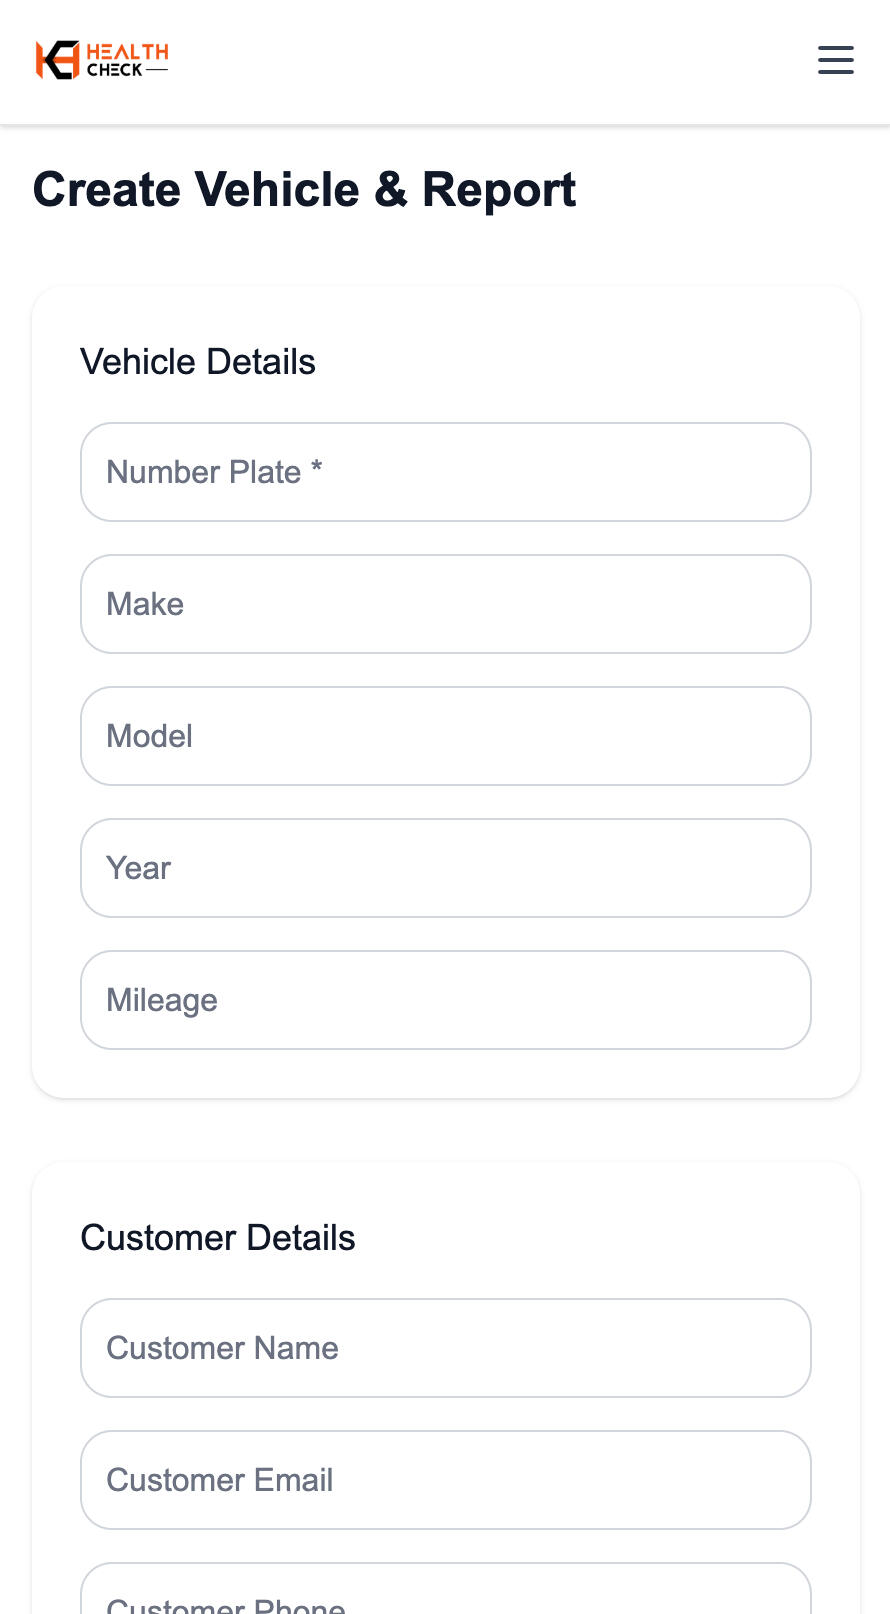The image size is (890, 1614).
Task: Click the Customer Details section heading
Action: point(218,1238)
